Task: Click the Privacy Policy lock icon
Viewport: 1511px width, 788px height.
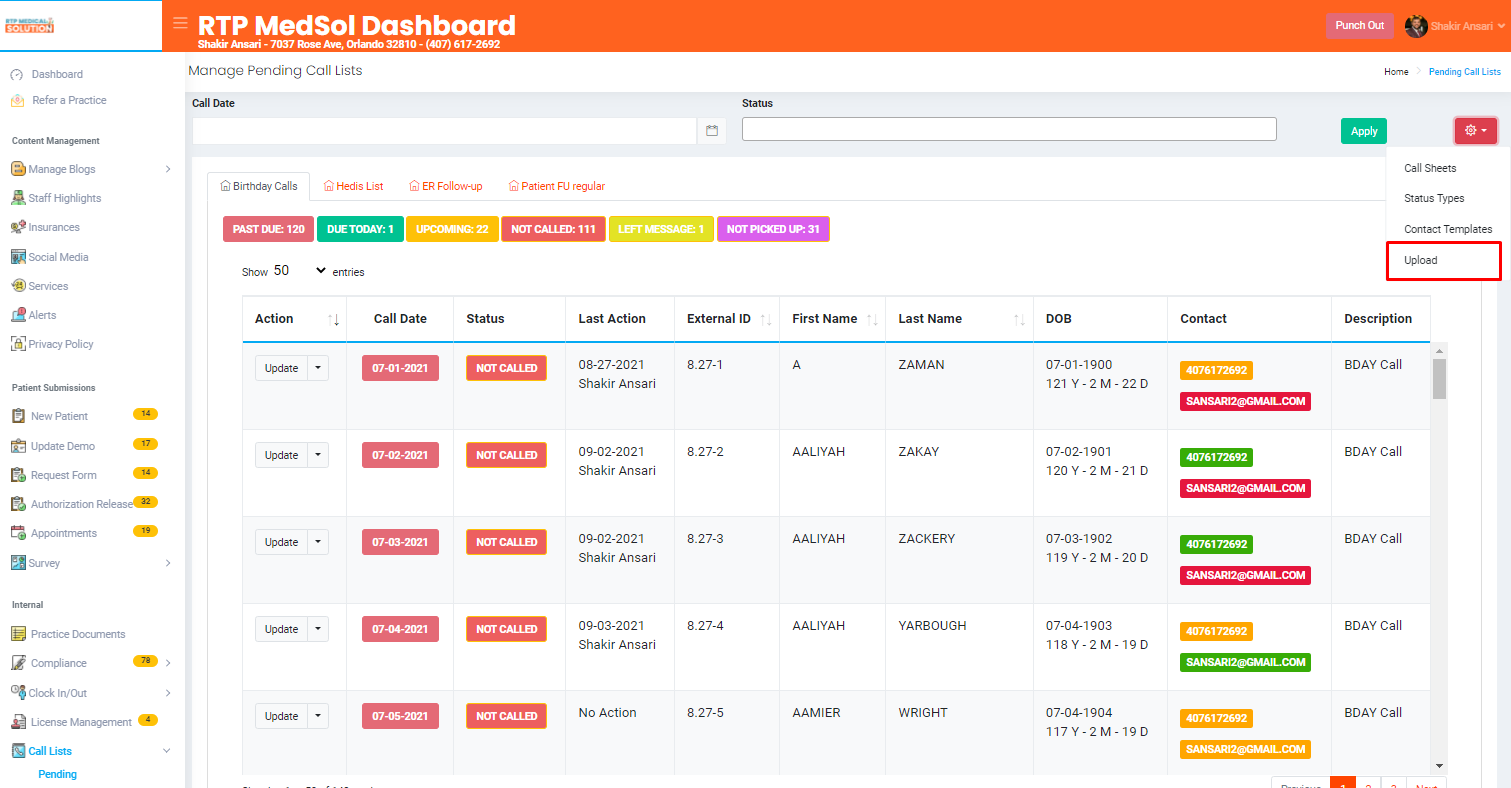Action: (18, 344)
